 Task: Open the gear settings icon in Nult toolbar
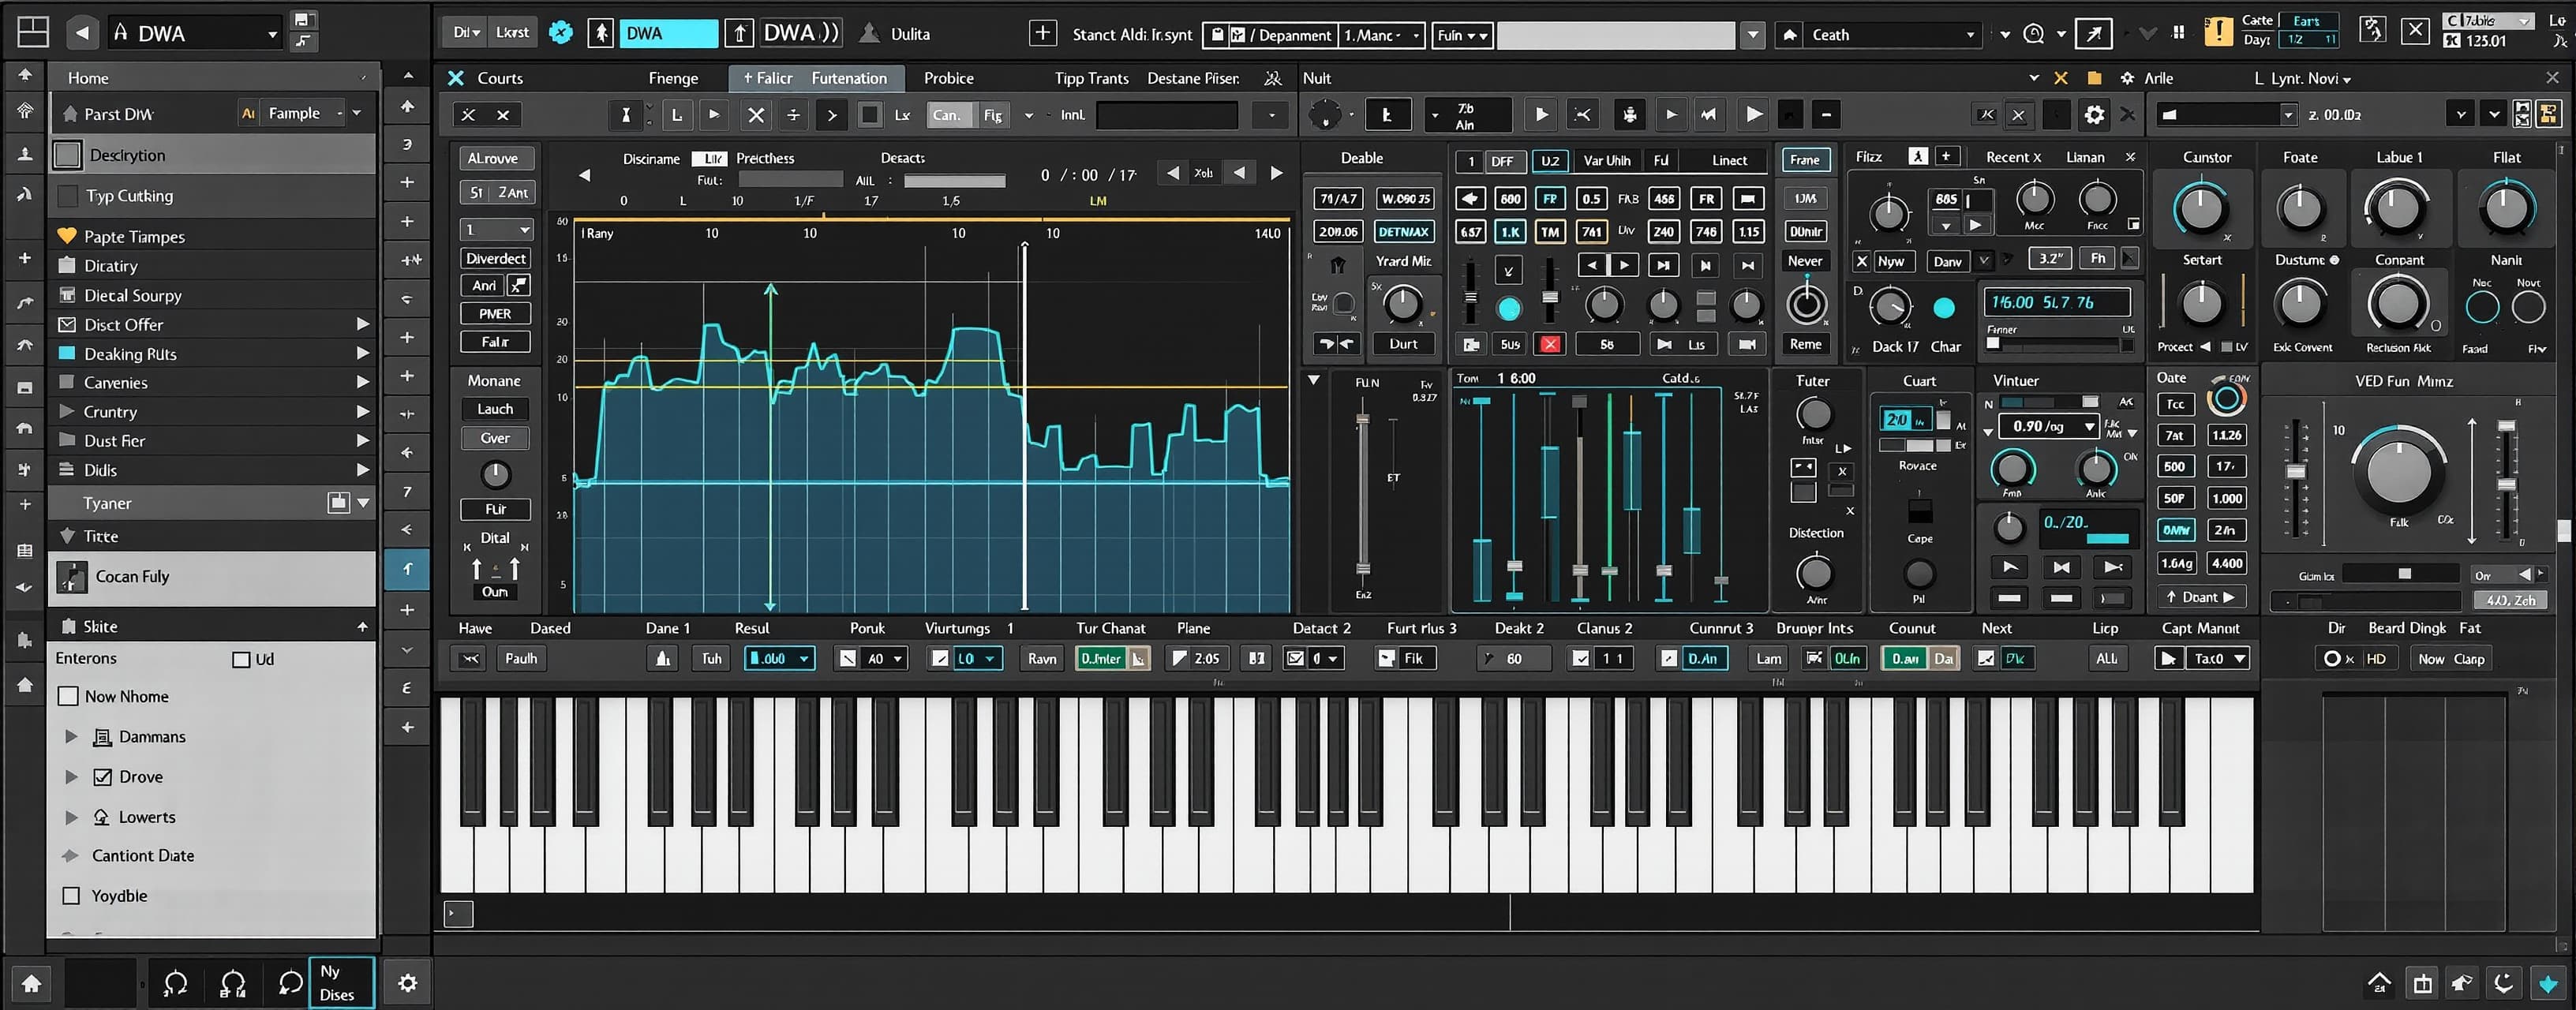click(x=2093, y=115)
